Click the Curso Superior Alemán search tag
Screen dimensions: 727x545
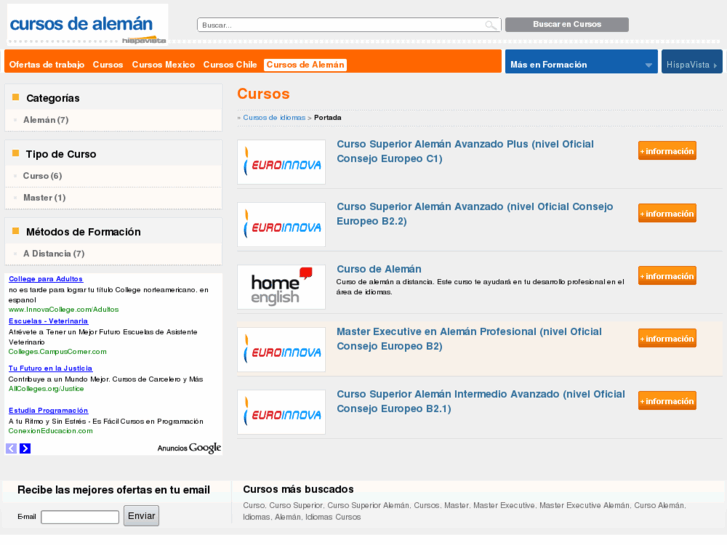pyautogui.click(x=369, y=505)
